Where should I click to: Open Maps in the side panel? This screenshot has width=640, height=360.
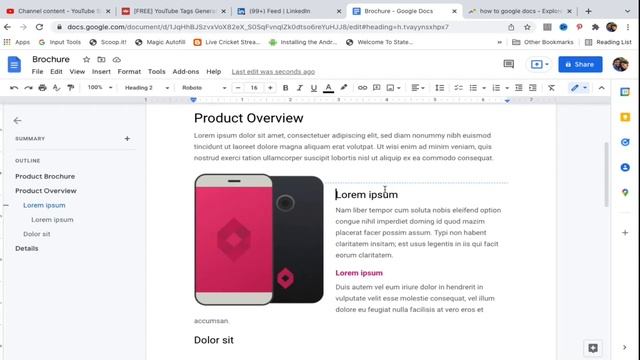625,192
